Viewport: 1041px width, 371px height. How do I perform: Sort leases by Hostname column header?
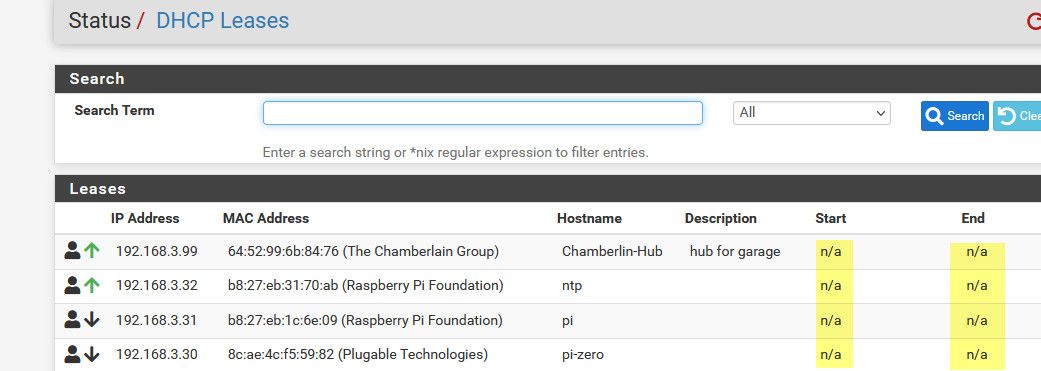pos(590,218)
